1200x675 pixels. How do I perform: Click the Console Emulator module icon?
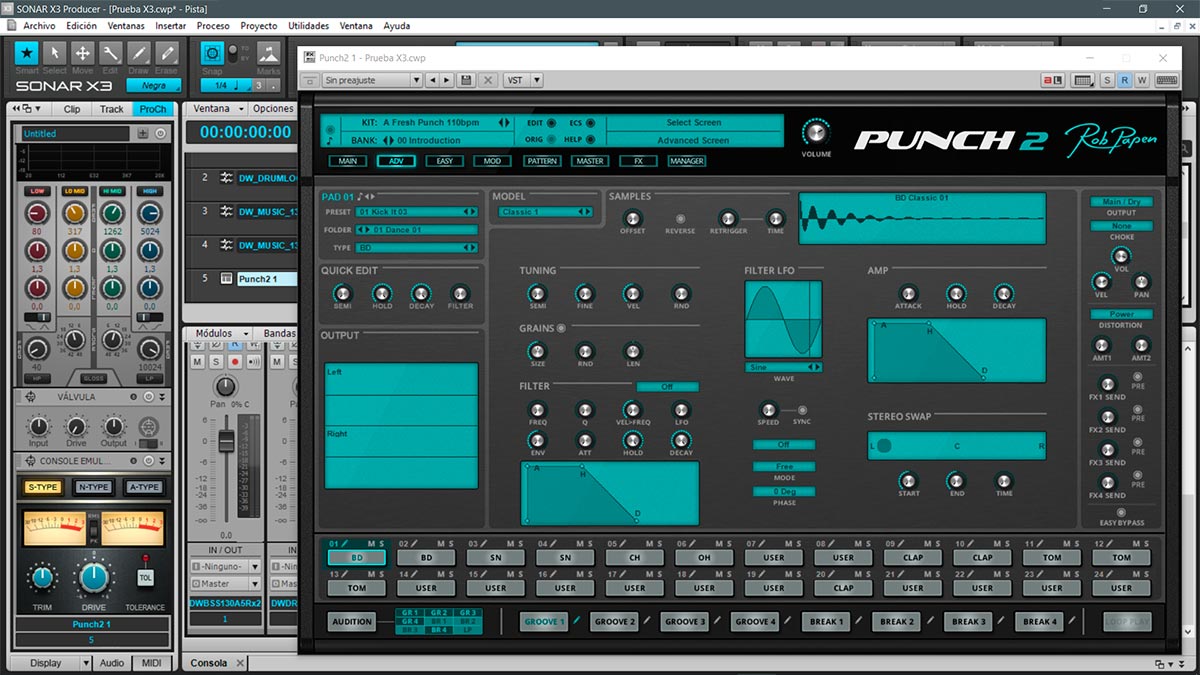28,461
